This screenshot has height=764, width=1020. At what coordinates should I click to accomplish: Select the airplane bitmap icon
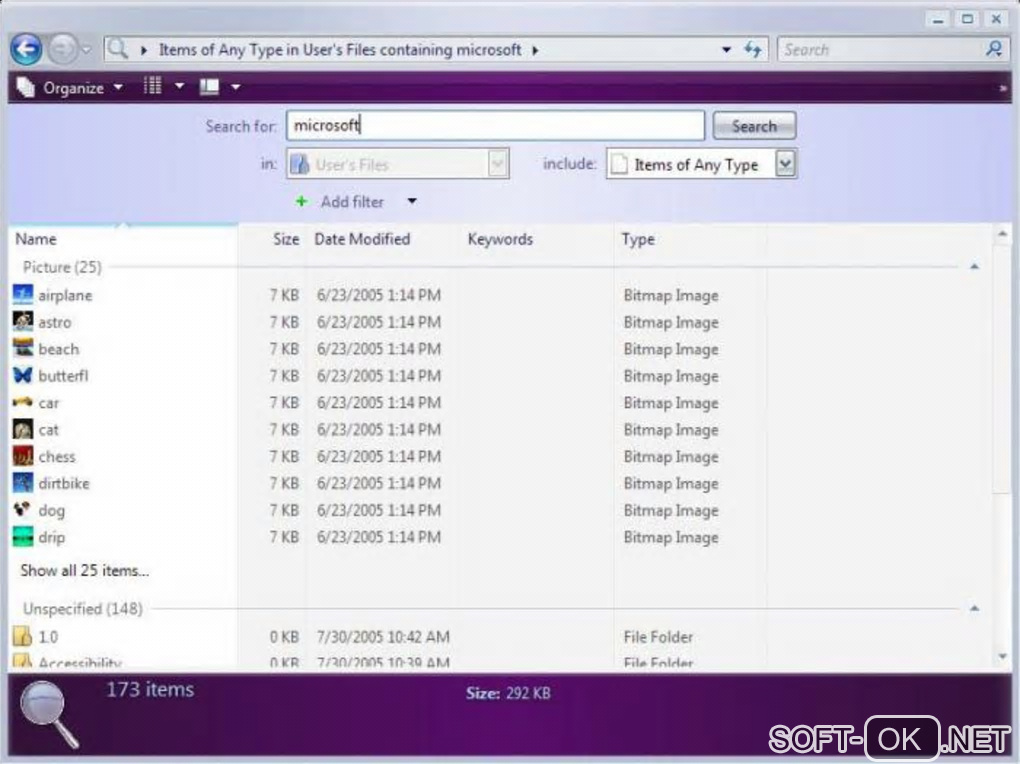(x=23, y=295)
